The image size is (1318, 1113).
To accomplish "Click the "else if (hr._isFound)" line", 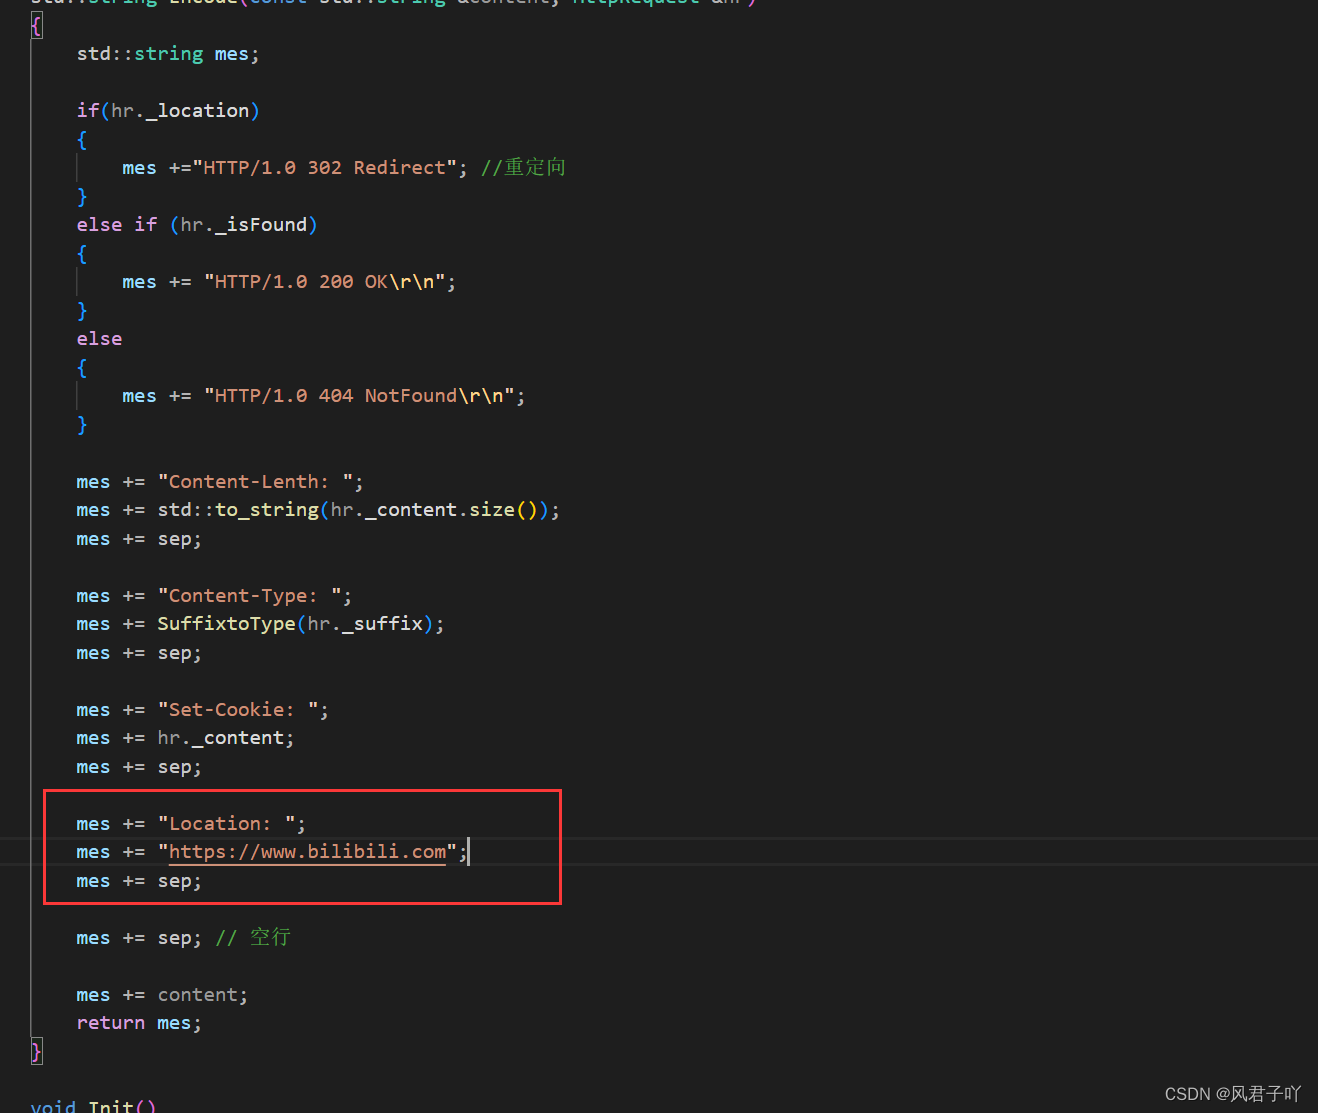I will [197, 225].
